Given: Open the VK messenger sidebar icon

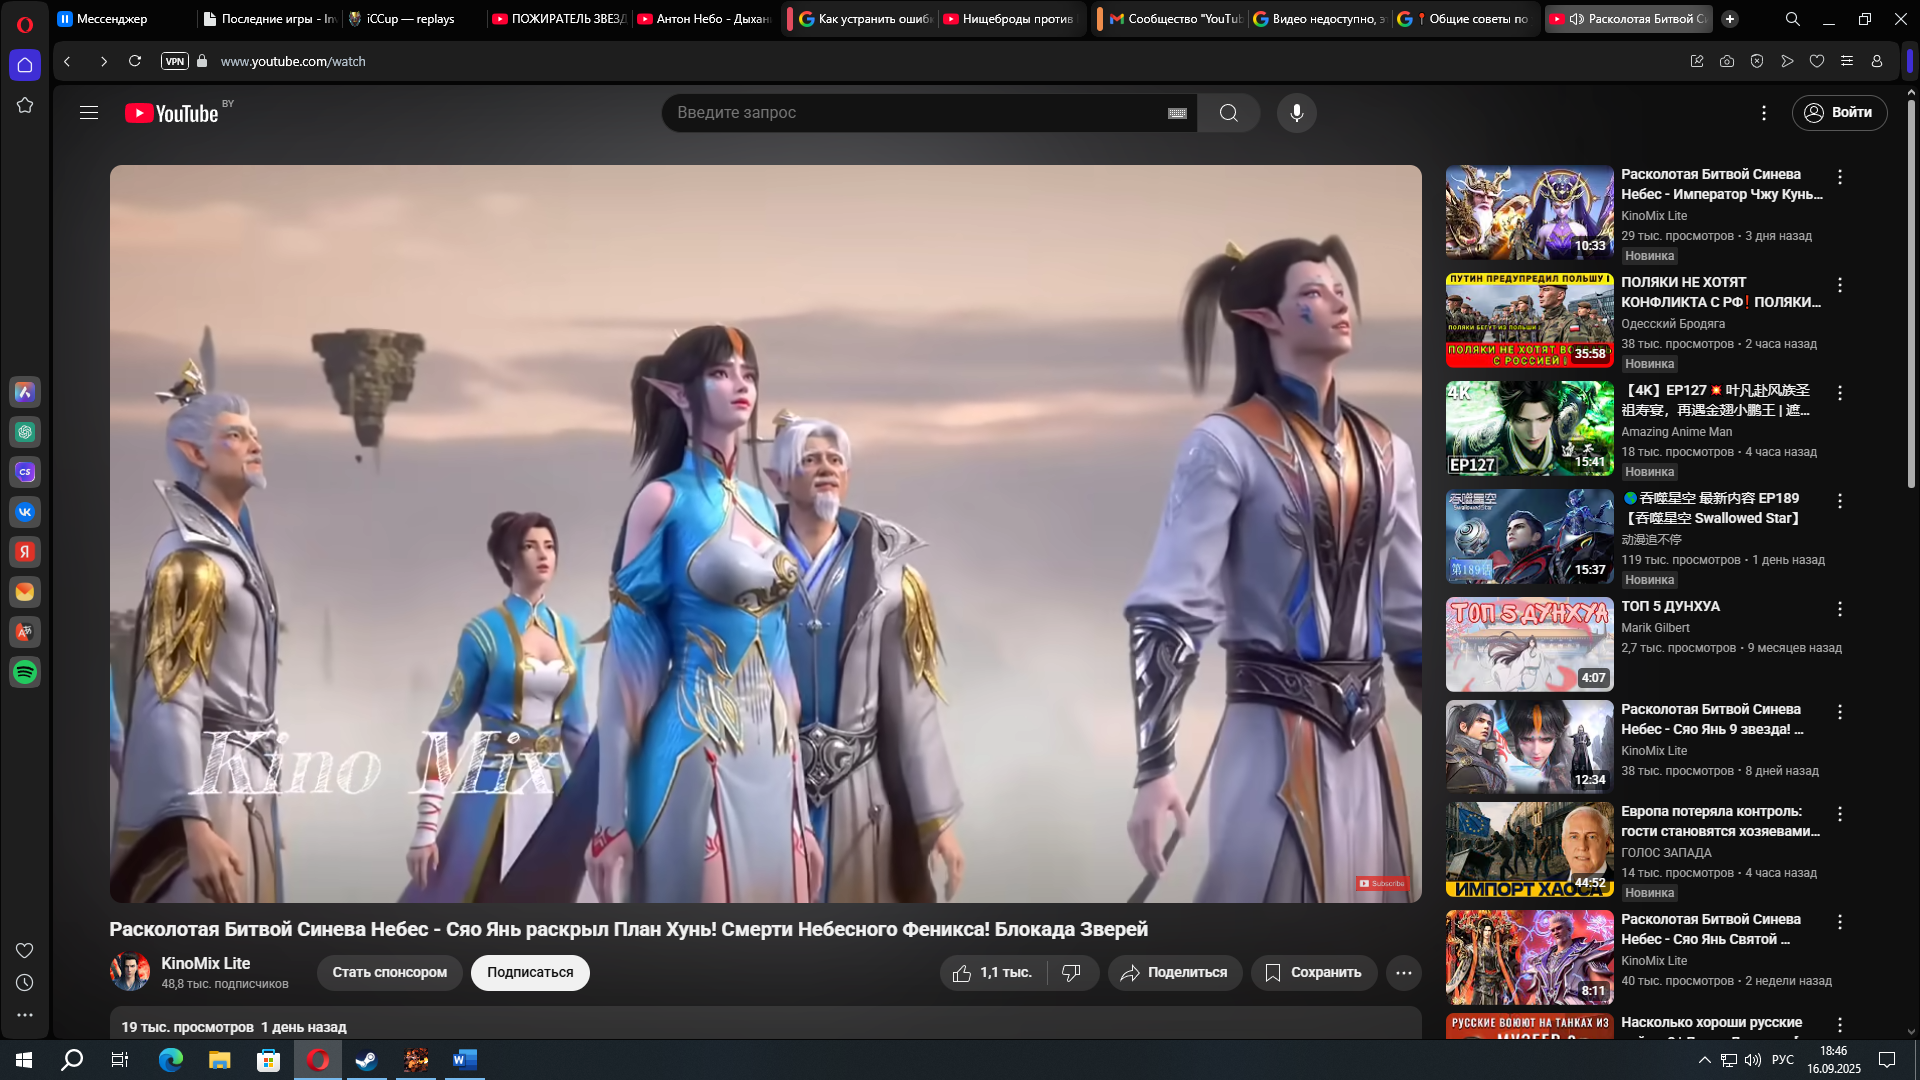Looking at the screenshot, I should (25, 512).
